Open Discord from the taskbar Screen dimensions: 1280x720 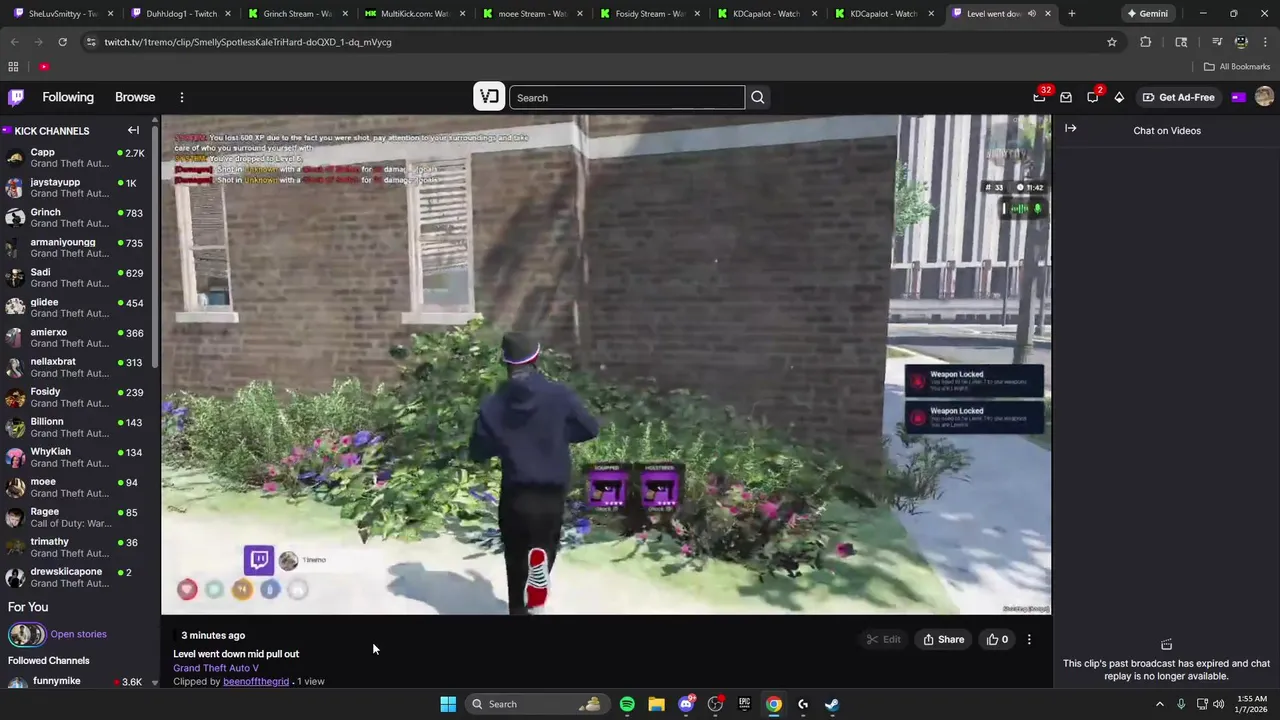coord(686,704)
